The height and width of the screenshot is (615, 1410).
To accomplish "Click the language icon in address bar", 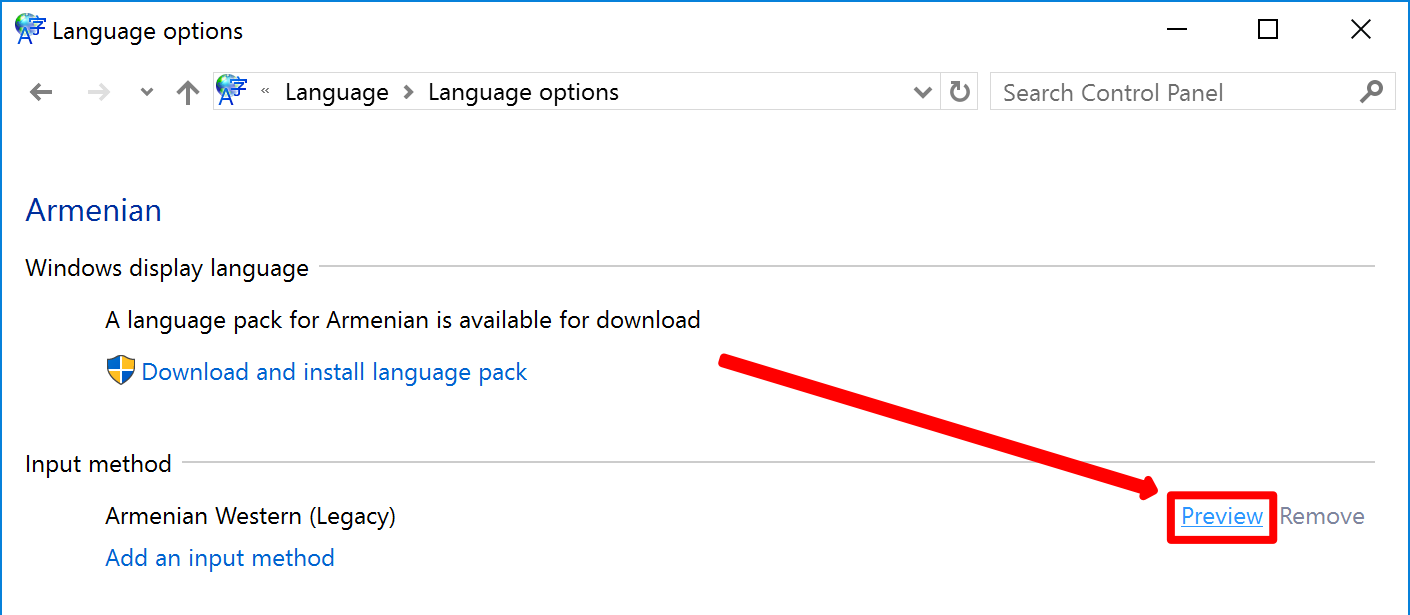I will [x=232, y=91].
